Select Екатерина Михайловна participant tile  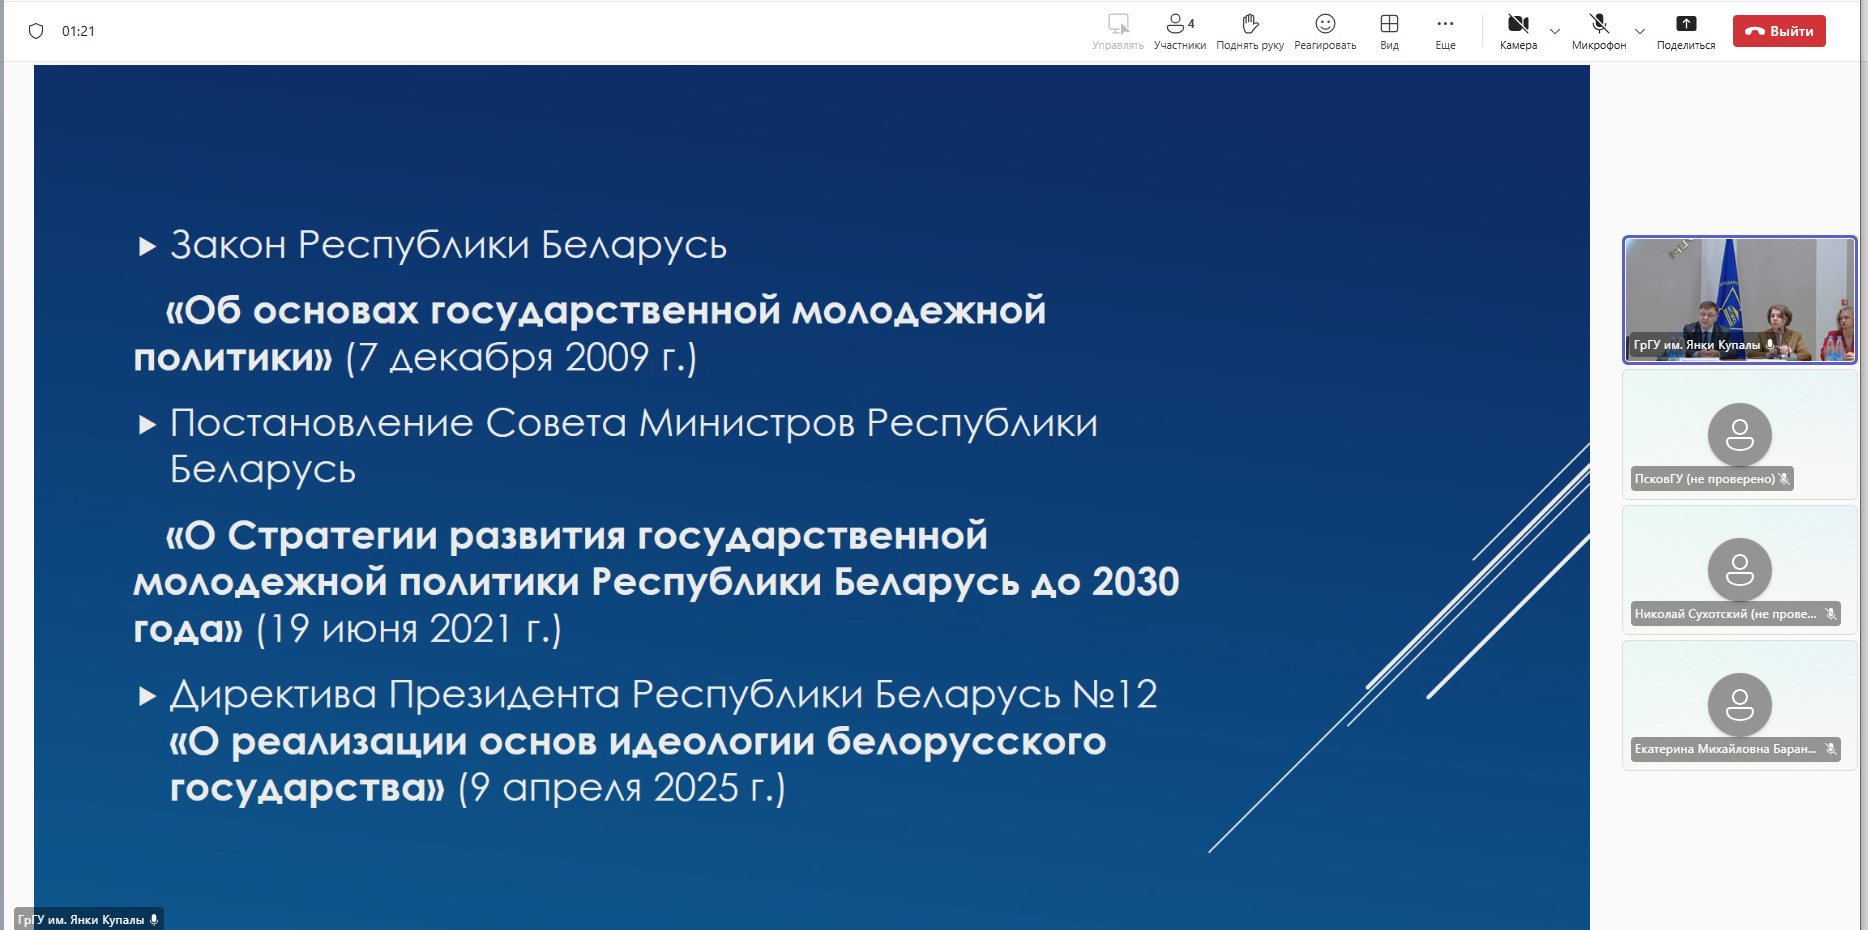[x=1739, y=705]
